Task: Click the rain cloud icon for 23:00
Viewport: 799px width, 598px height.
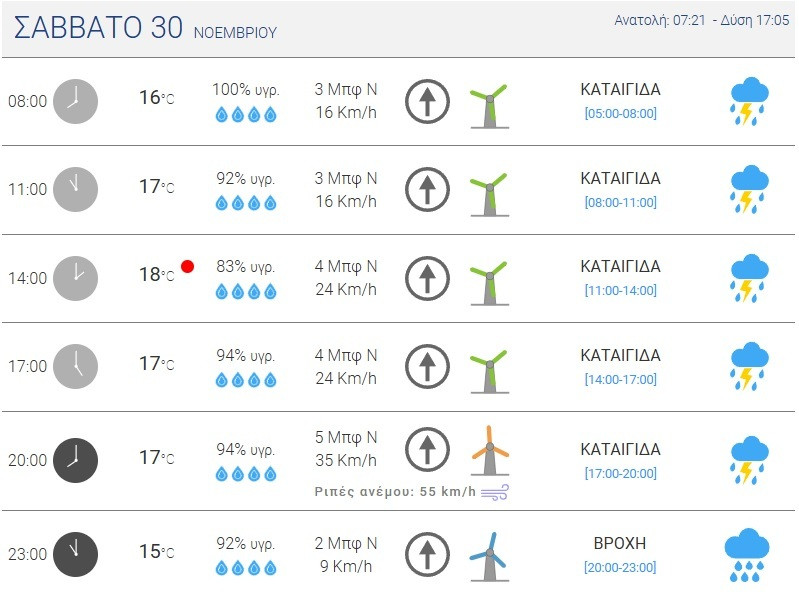Action: pos(746,555)
